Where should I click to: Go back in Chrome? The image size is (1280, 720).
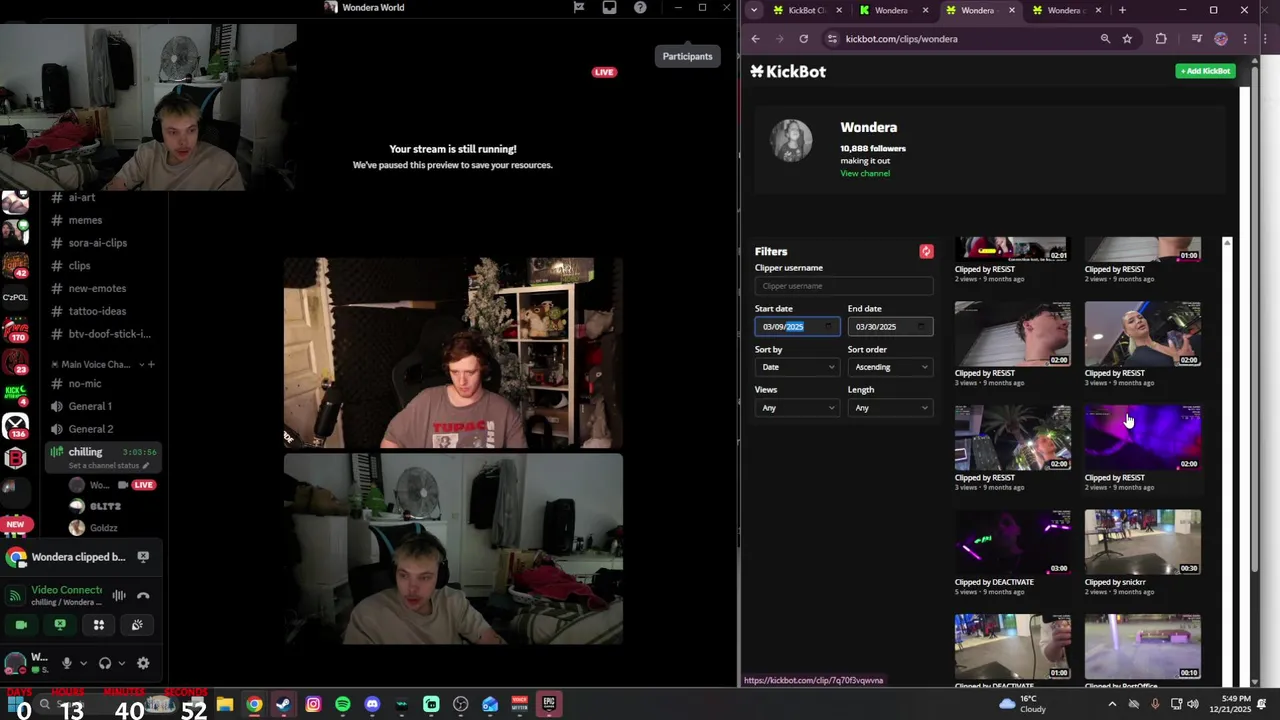[x=756, y=39]
